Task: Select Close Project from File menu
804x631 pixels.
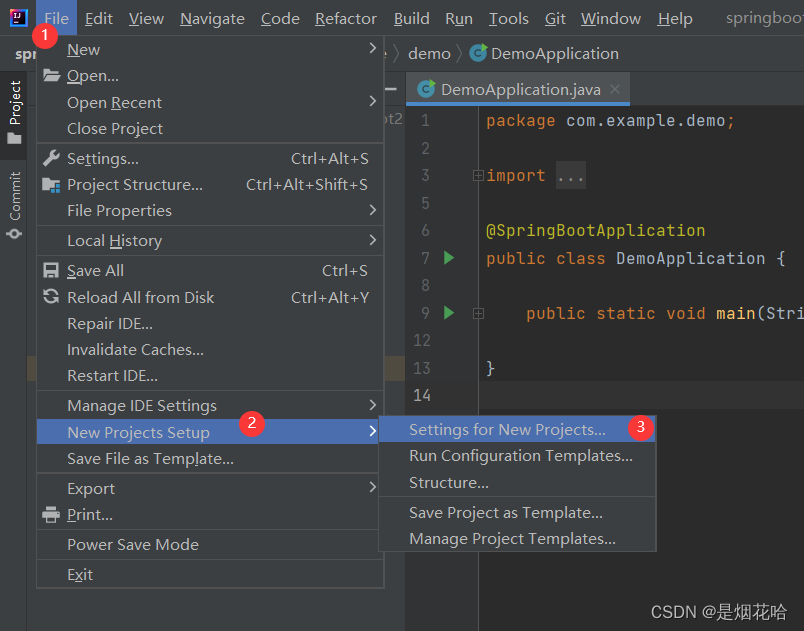Action: [210, 129]
